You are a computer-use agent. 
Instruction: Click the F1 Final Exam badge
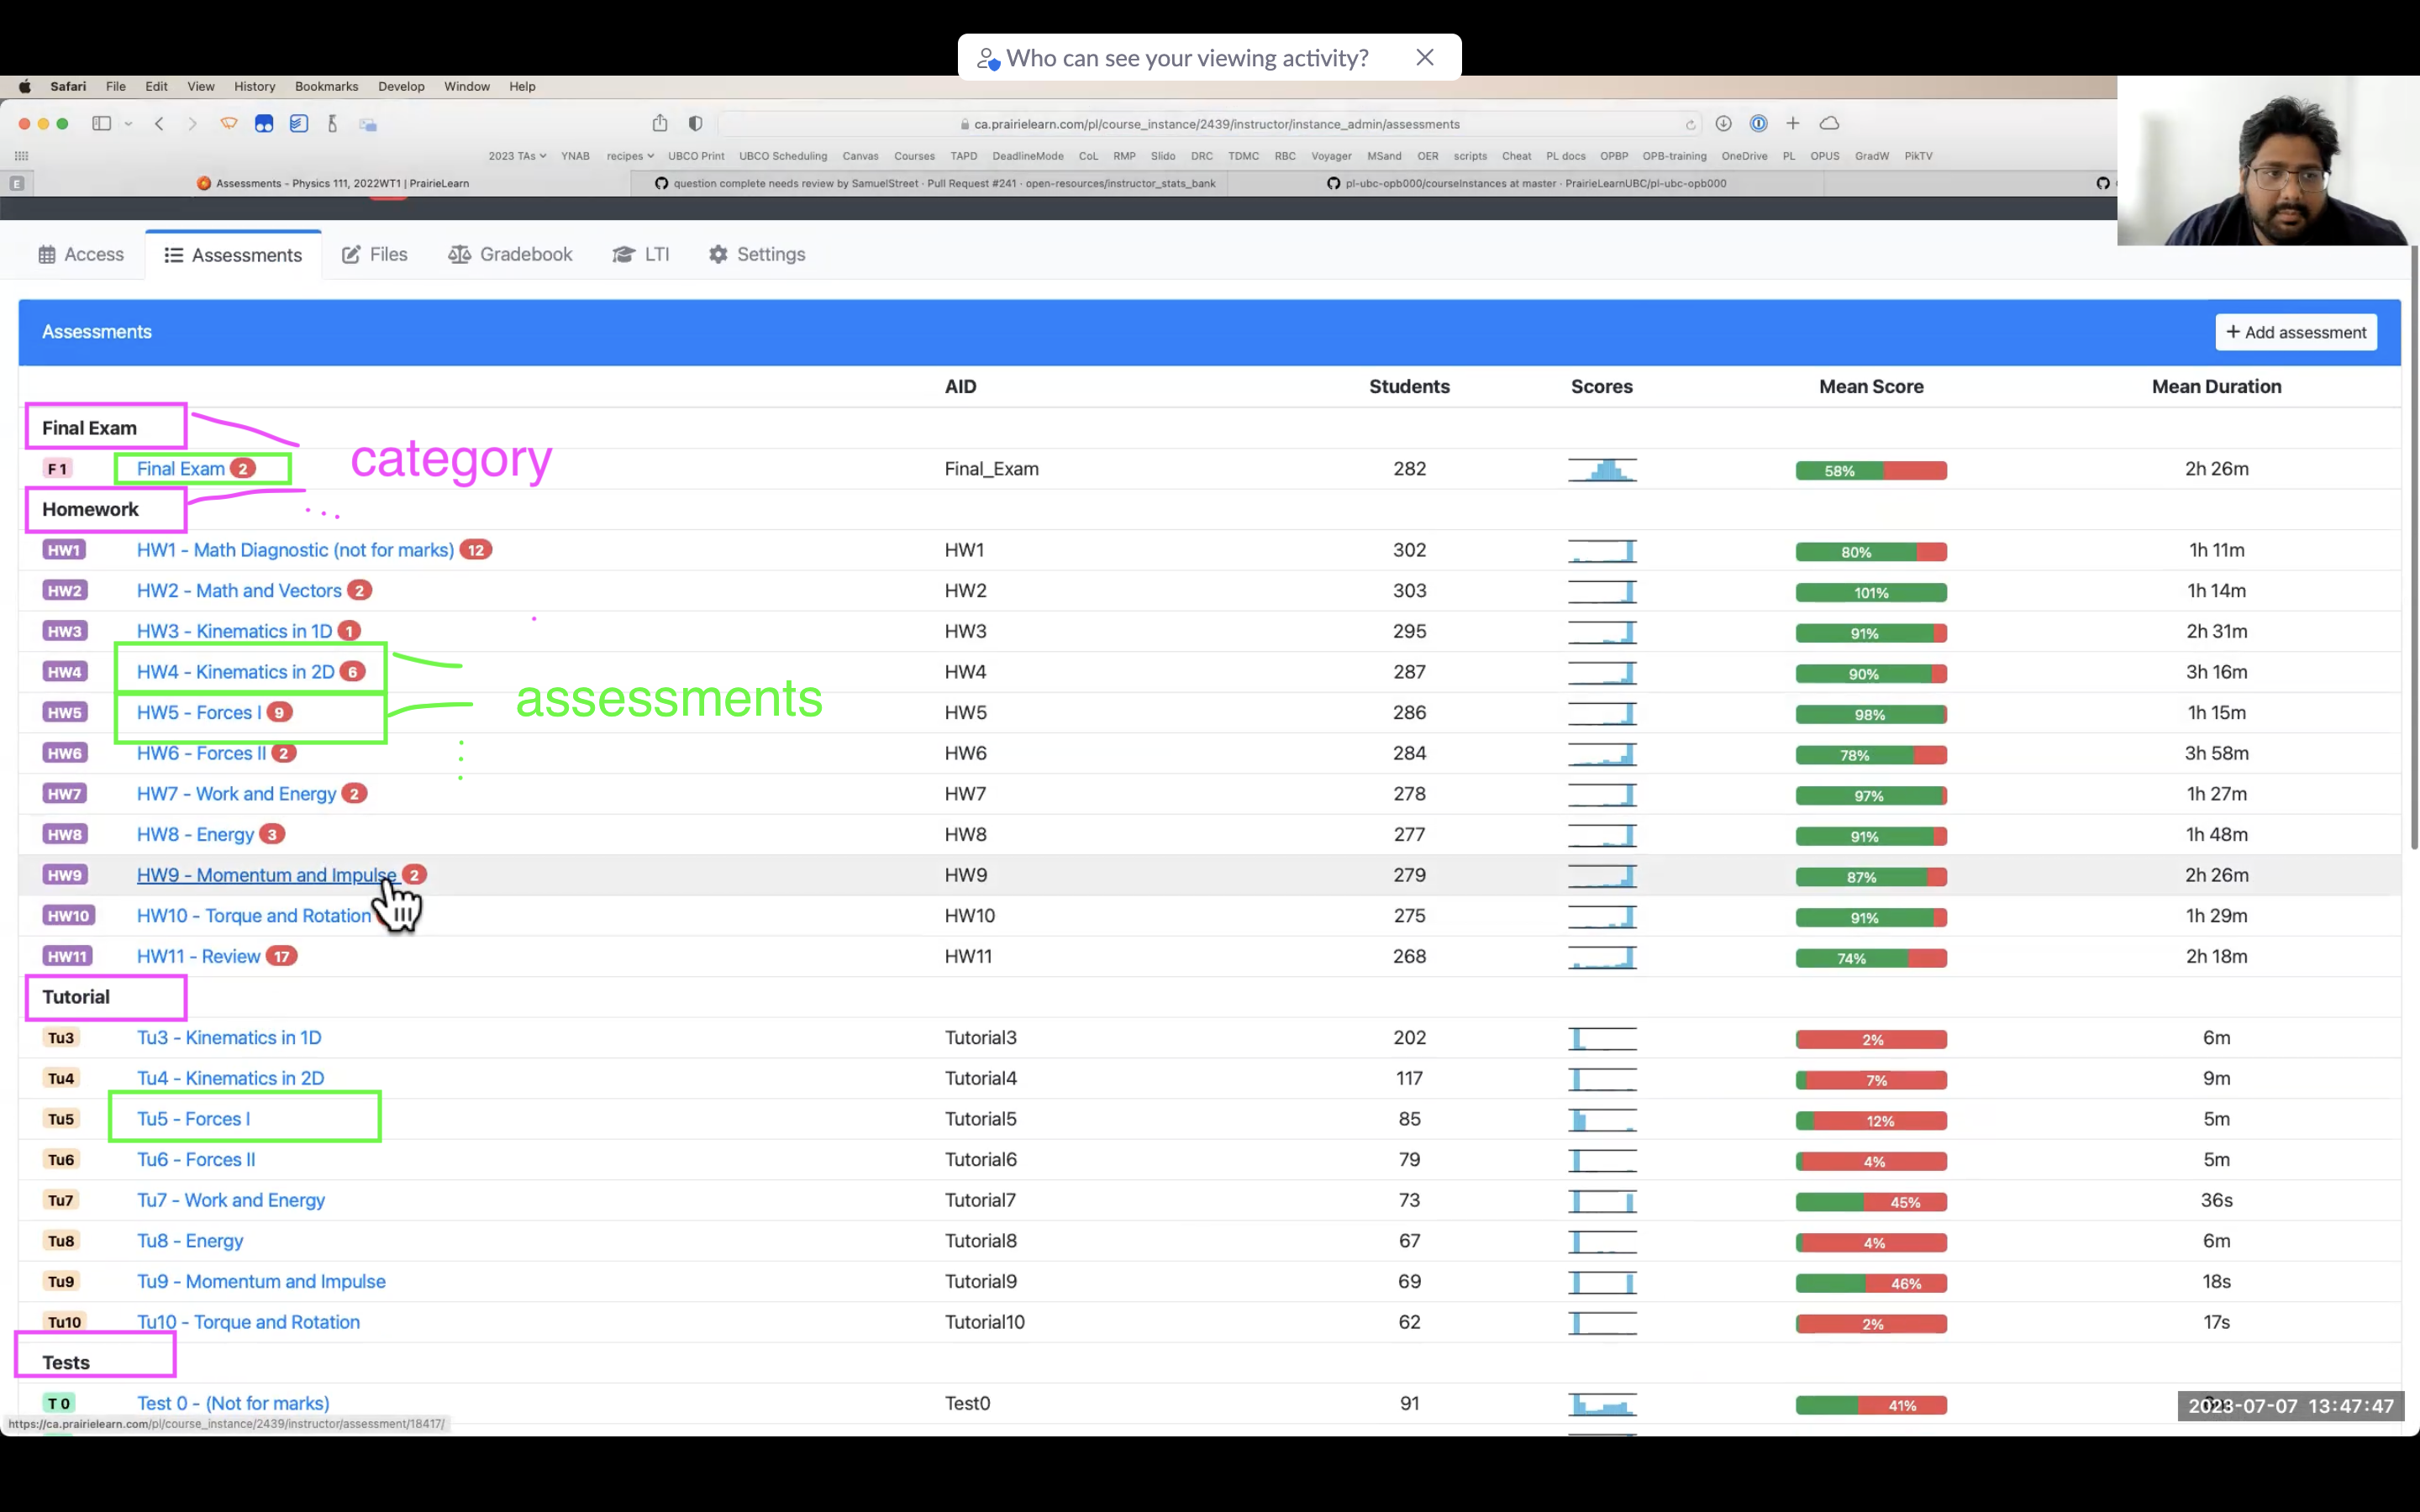point(57,469)
